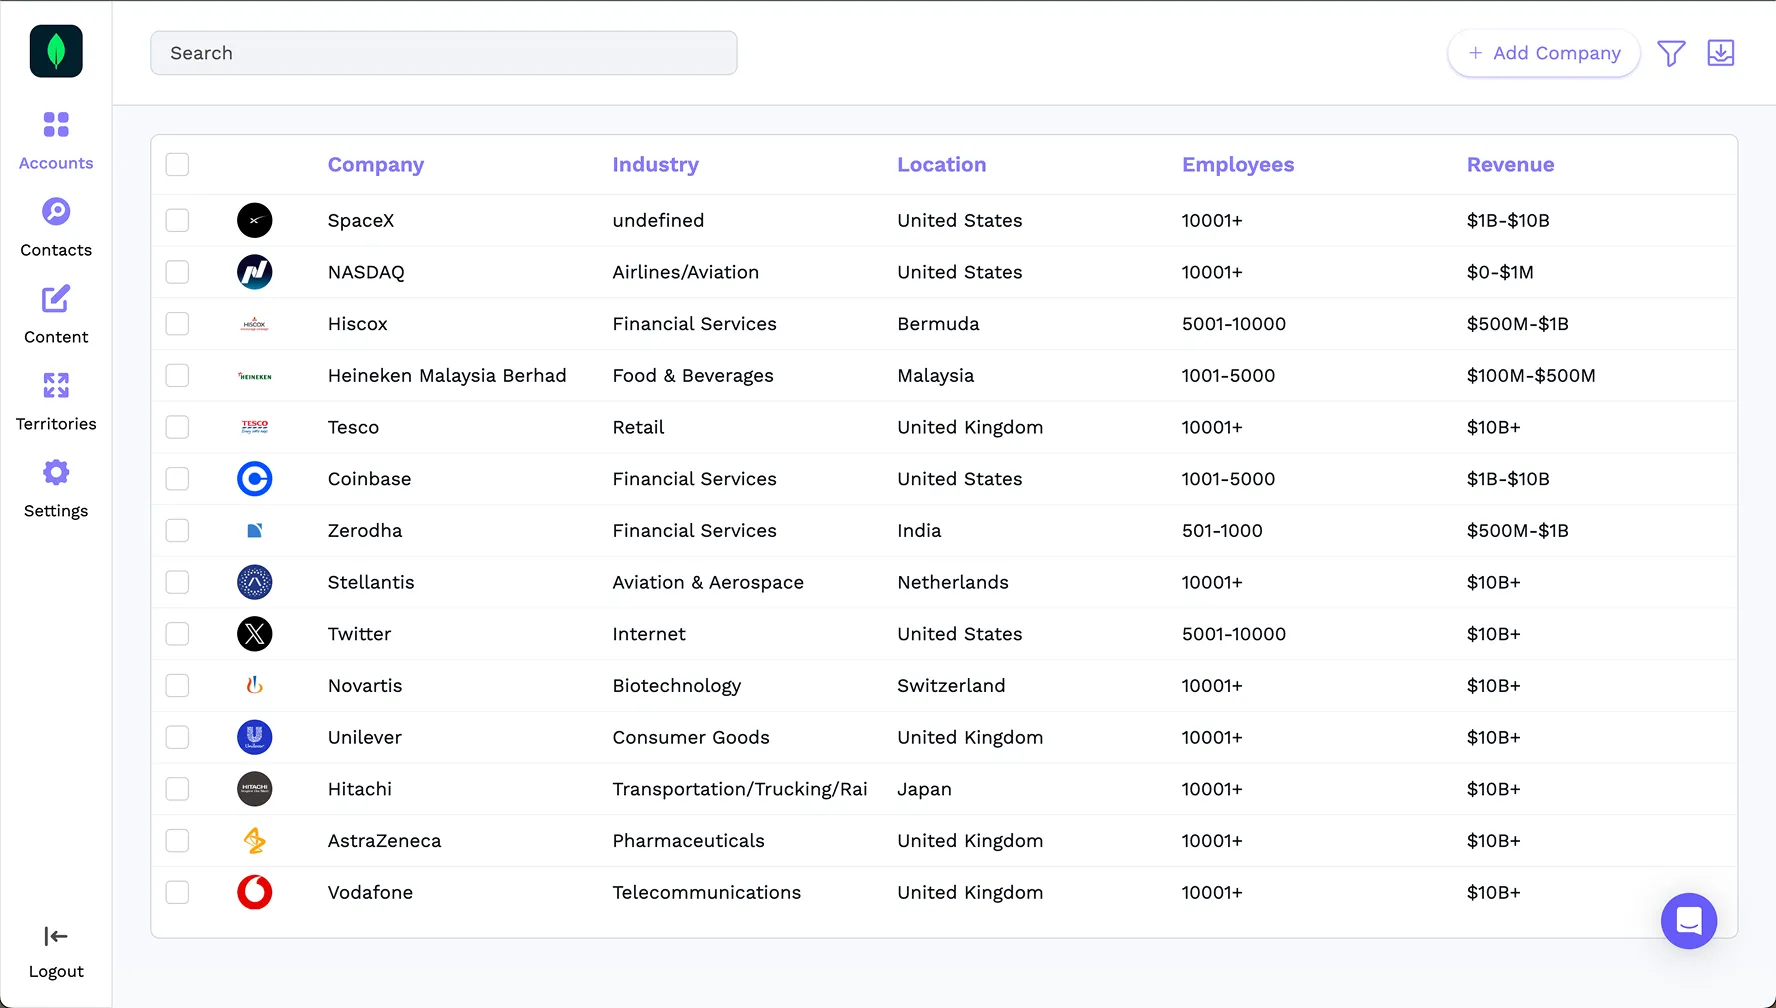Click the Transportation/Trucking/Rai industry cell
The height and width of the screenshot is (1008, 1776).
click(740, 789)
